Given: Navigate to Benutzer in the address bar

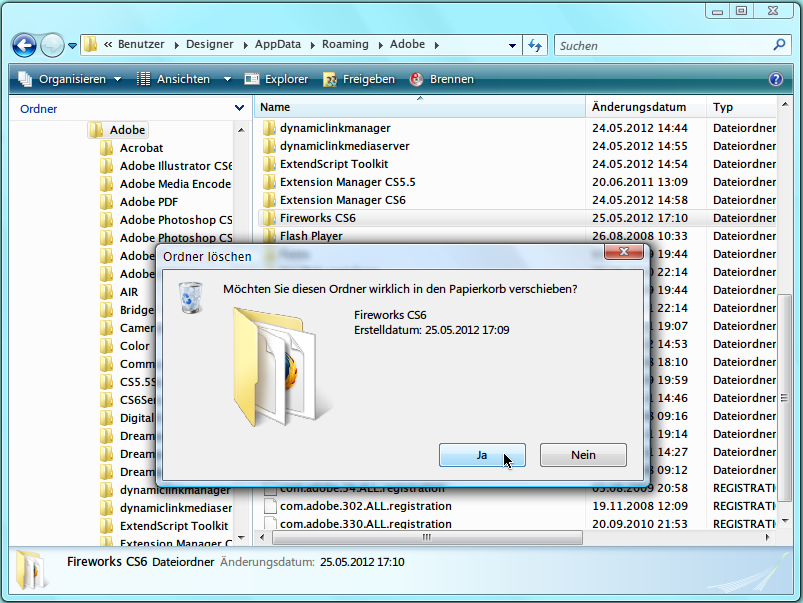Looking at the screenshot, I should pyautogui.click(x=141, y=45).
